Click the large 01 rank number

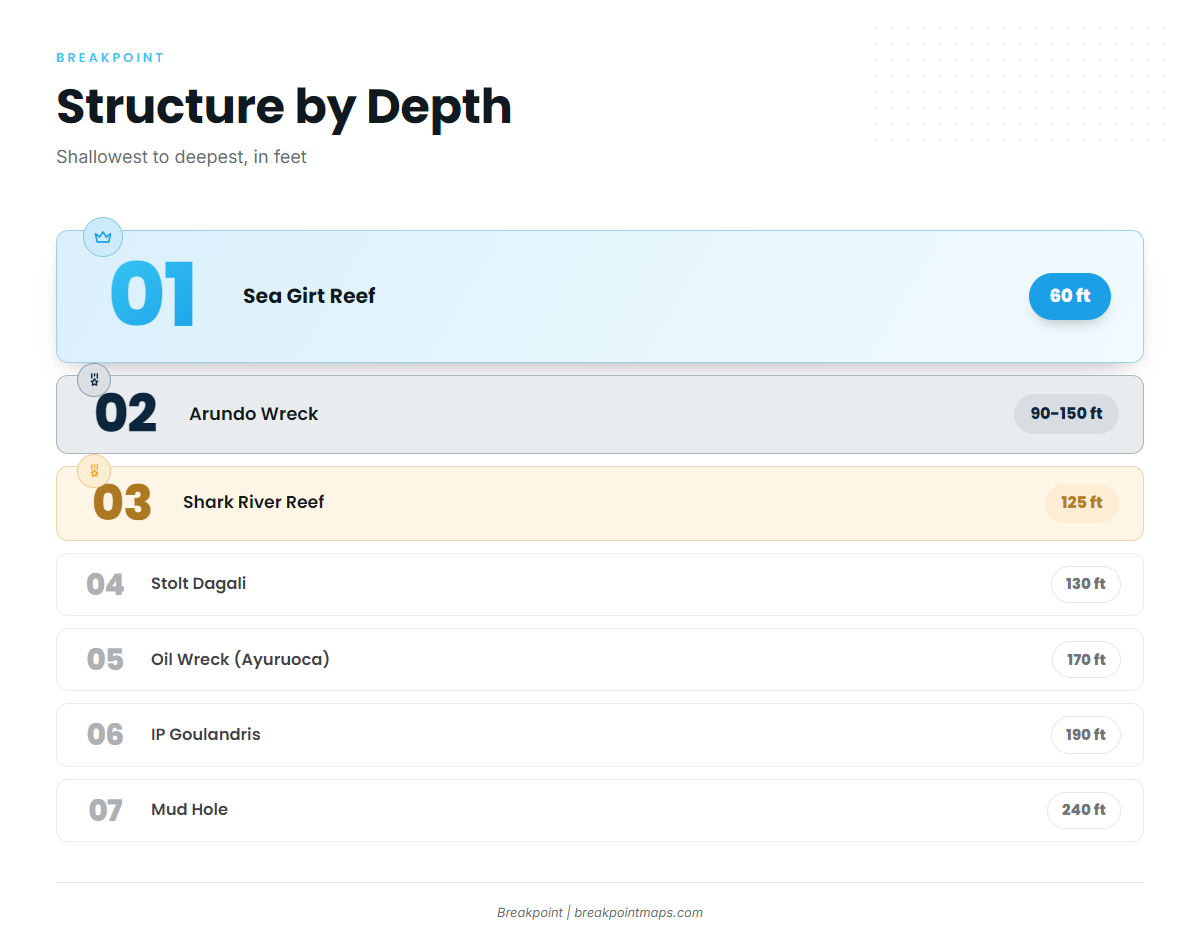click(153, 296)
